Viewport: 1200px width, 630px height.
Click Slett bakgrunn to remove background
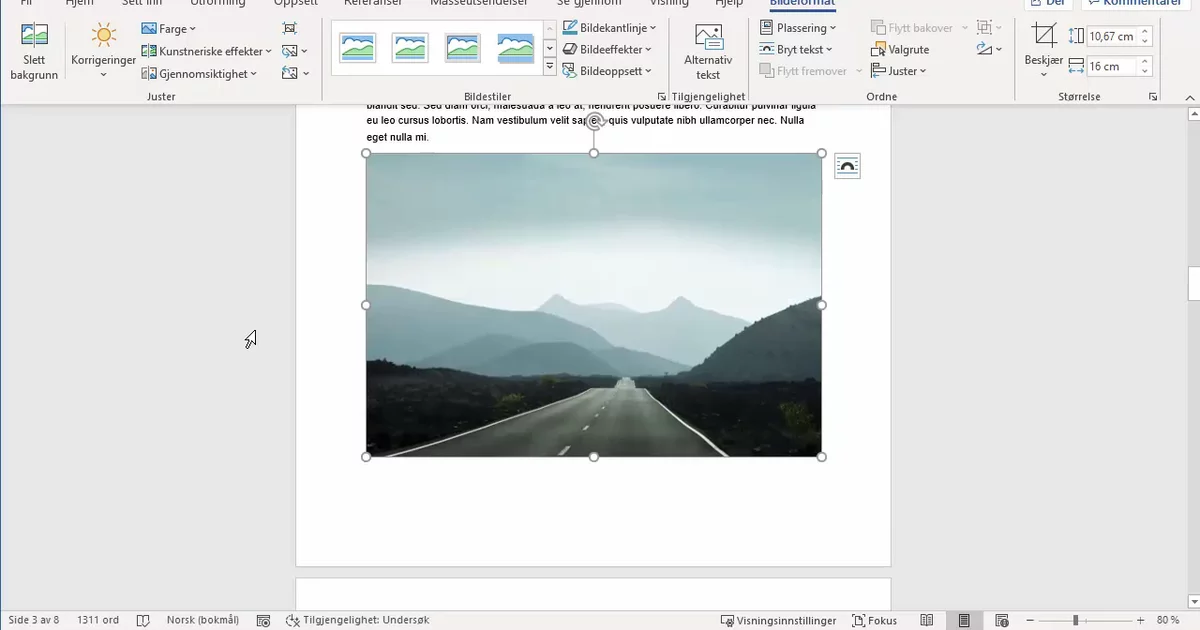[34, 53]
